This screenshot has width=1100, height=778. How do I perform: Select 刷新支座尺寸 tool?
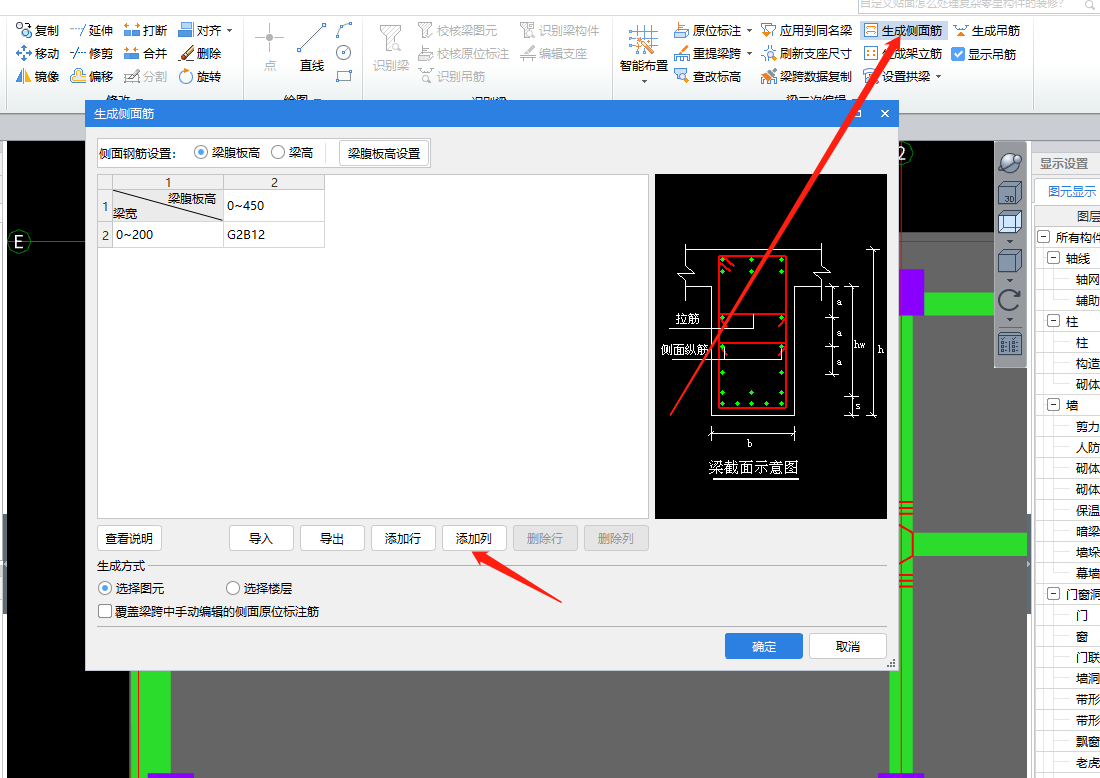[x=806, y=53]
